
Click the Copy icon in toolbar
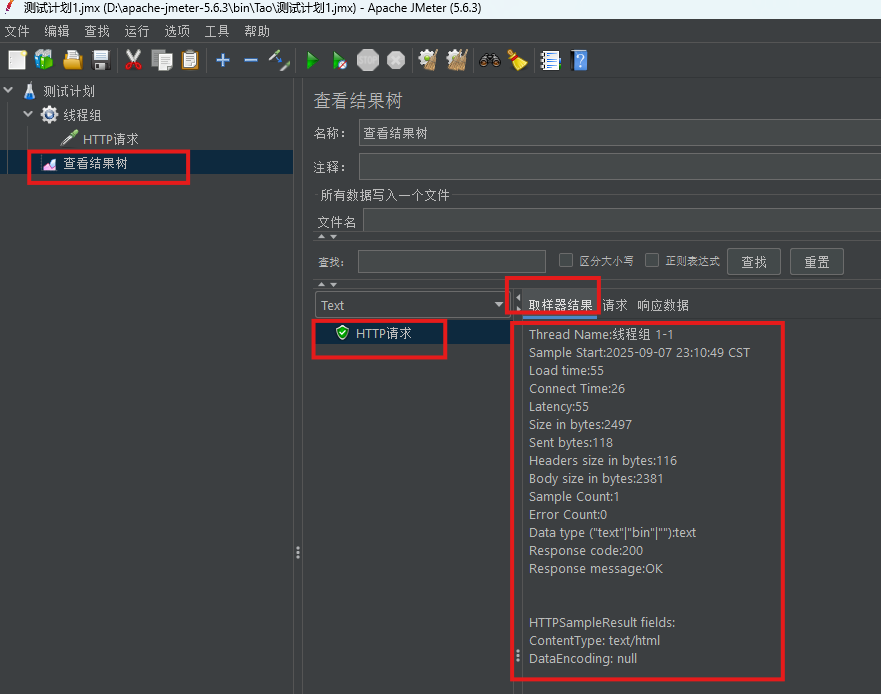[x=162, y=60]
